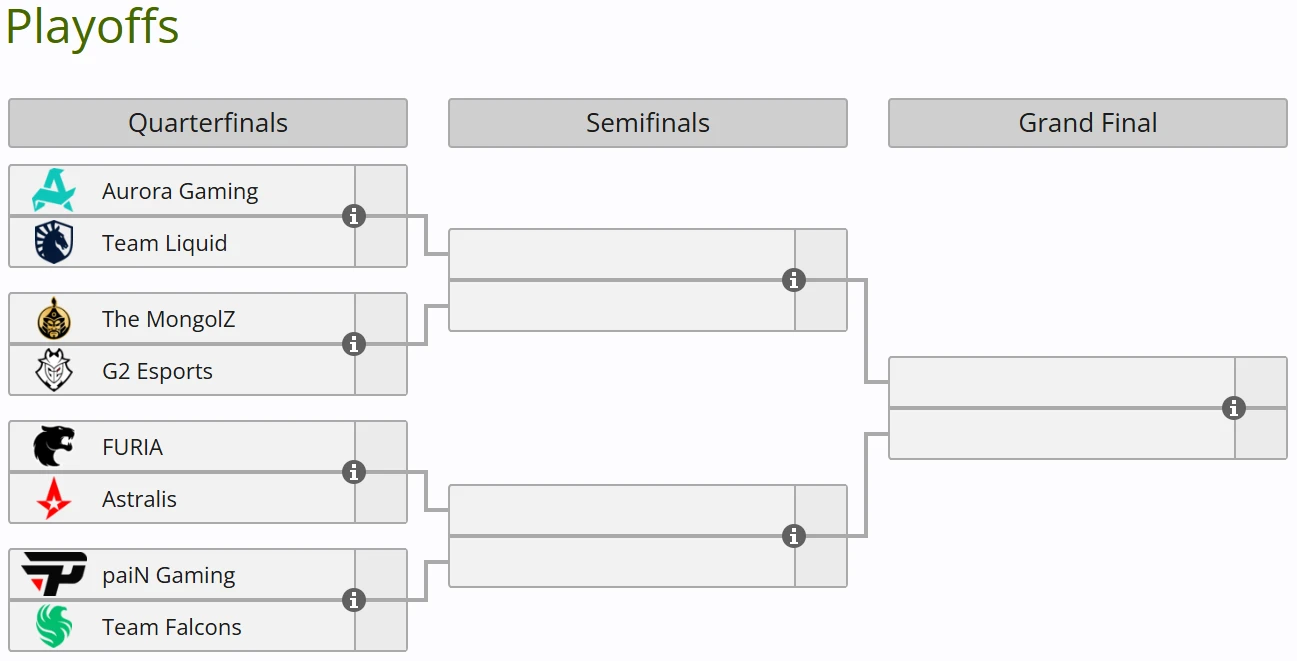Open the Grand Final match info popup
Image resolution: width=1297 pixels, height=661 pixels.
point(1234,408)
